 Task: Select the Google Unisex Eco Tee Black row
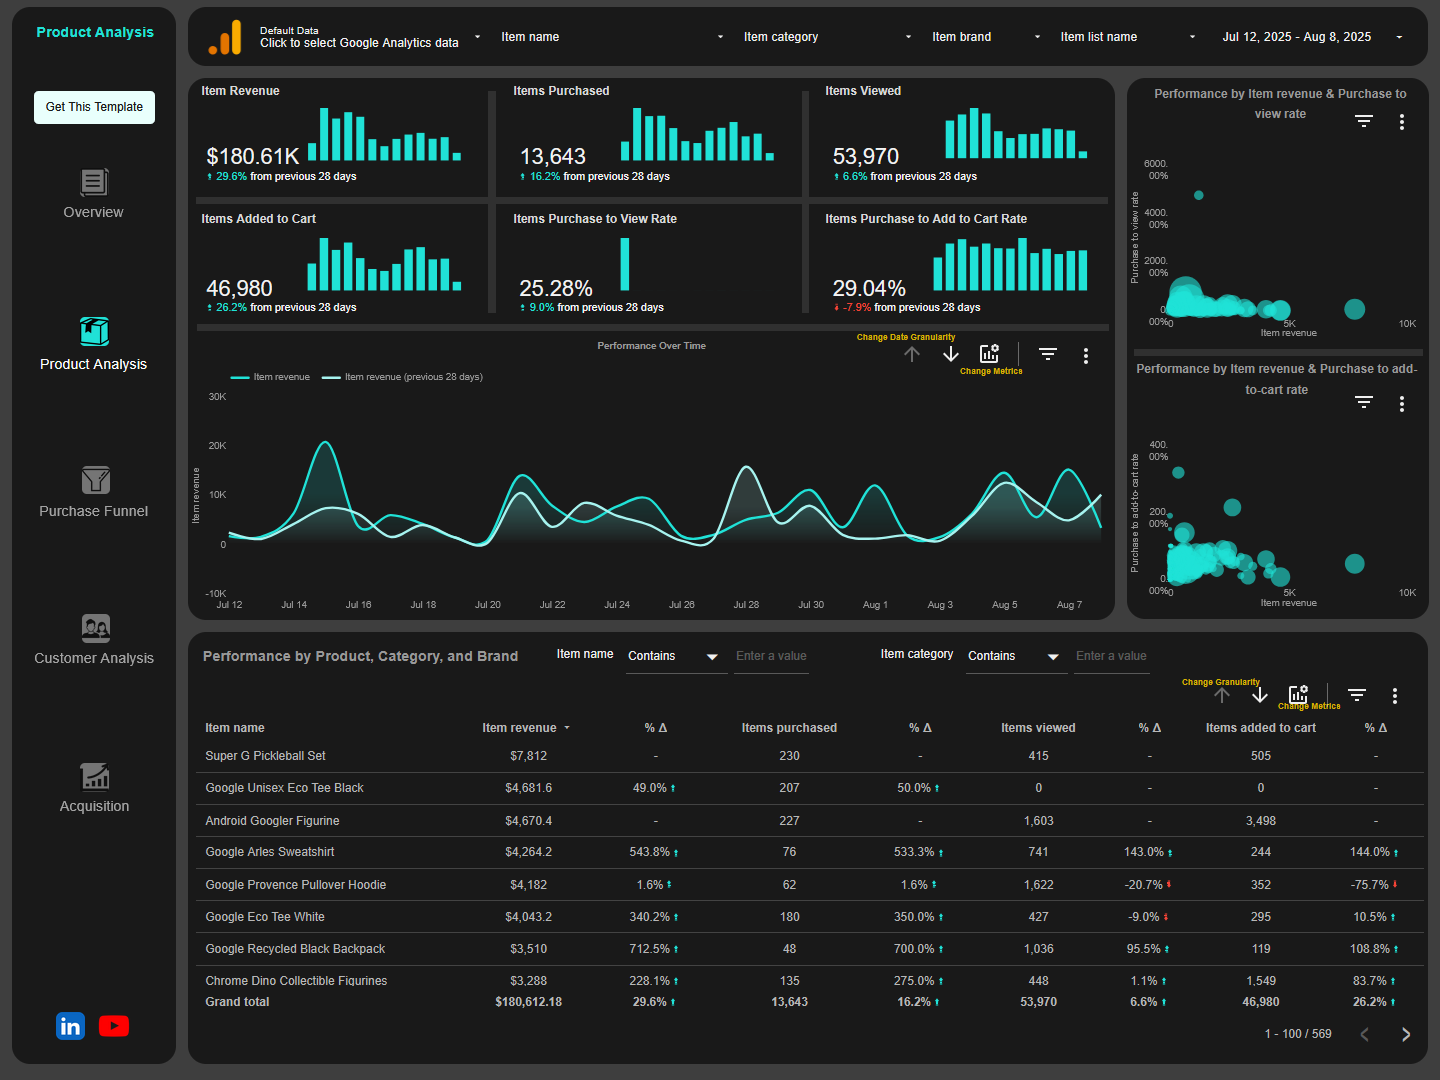coord(808,788)
